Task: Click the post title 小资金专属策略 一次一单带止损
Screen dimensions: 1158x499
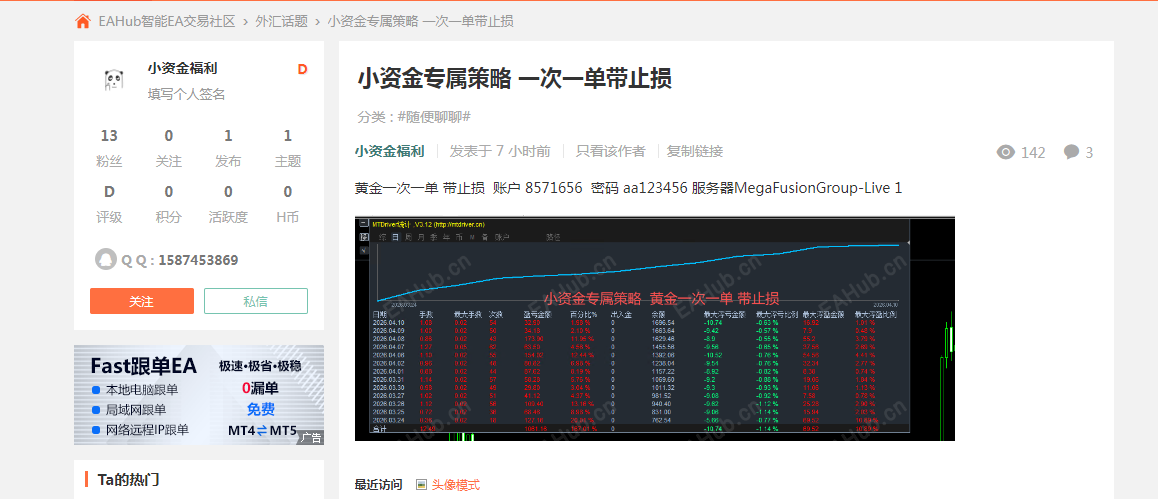Action: click(514, 79)
